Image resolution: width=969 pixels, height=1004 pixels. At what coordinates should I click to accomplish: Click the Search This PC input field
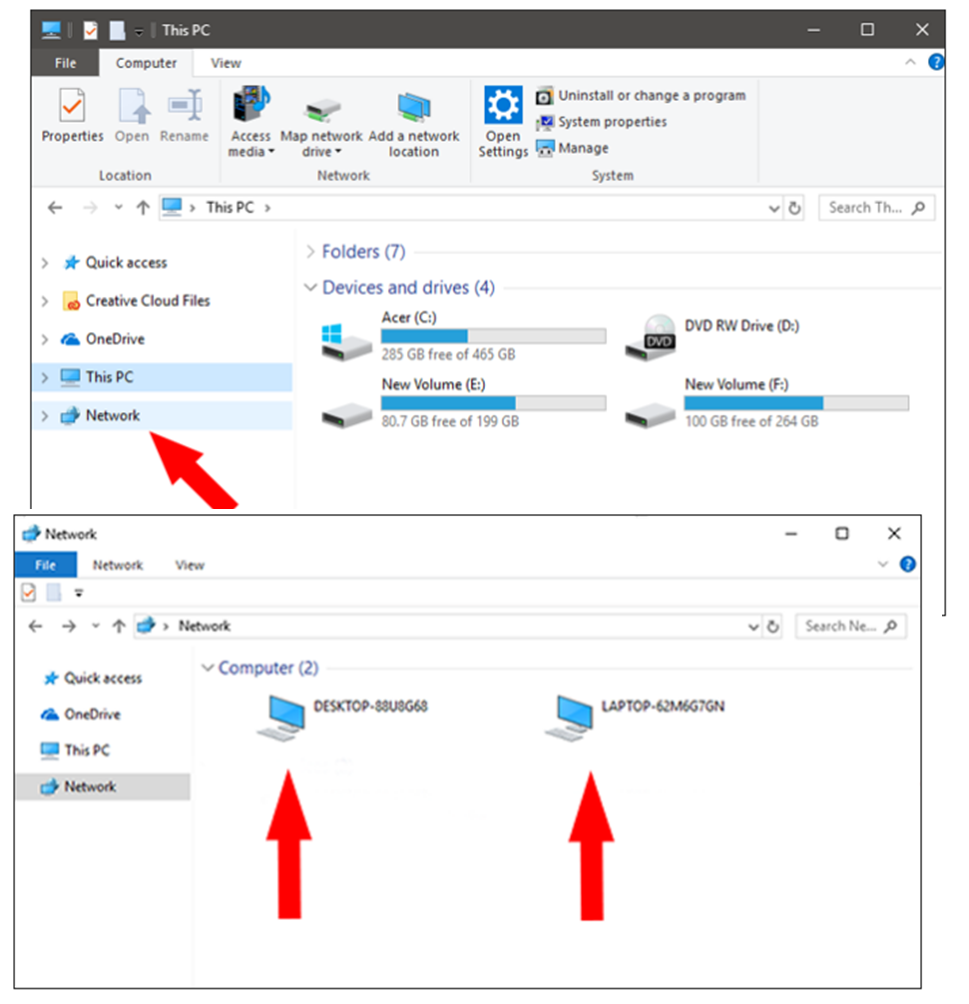pyautogui.click(x=875, y=207)
